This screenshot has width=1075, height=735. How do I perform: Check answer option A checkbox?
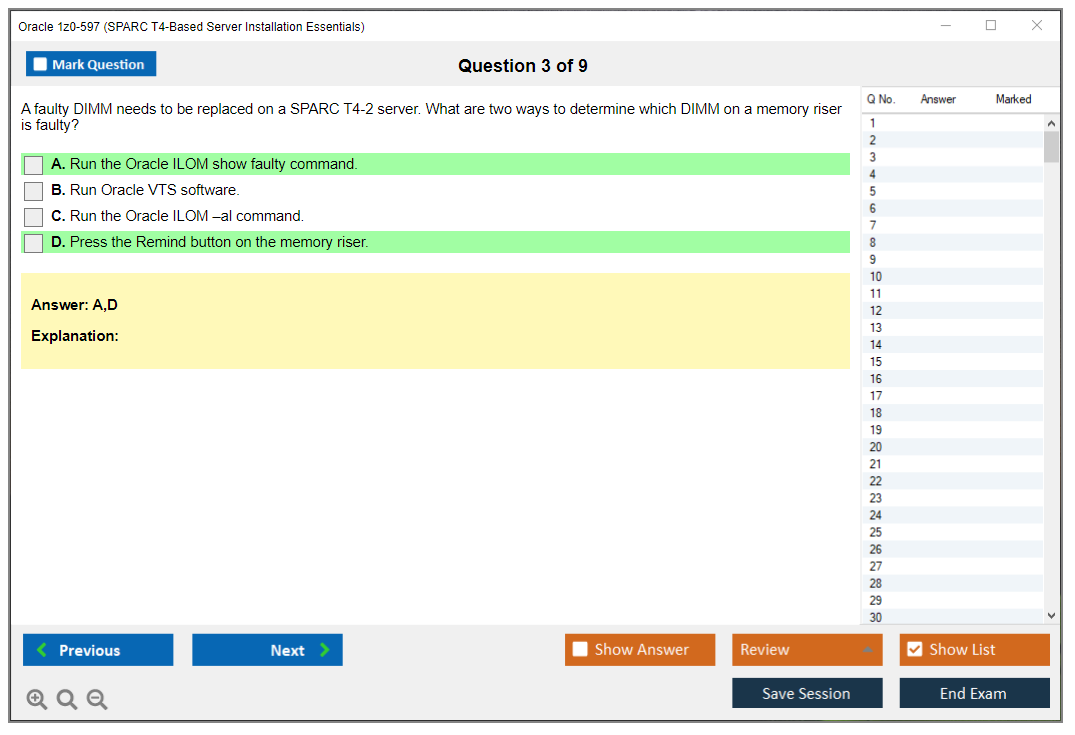click(32, 164)
